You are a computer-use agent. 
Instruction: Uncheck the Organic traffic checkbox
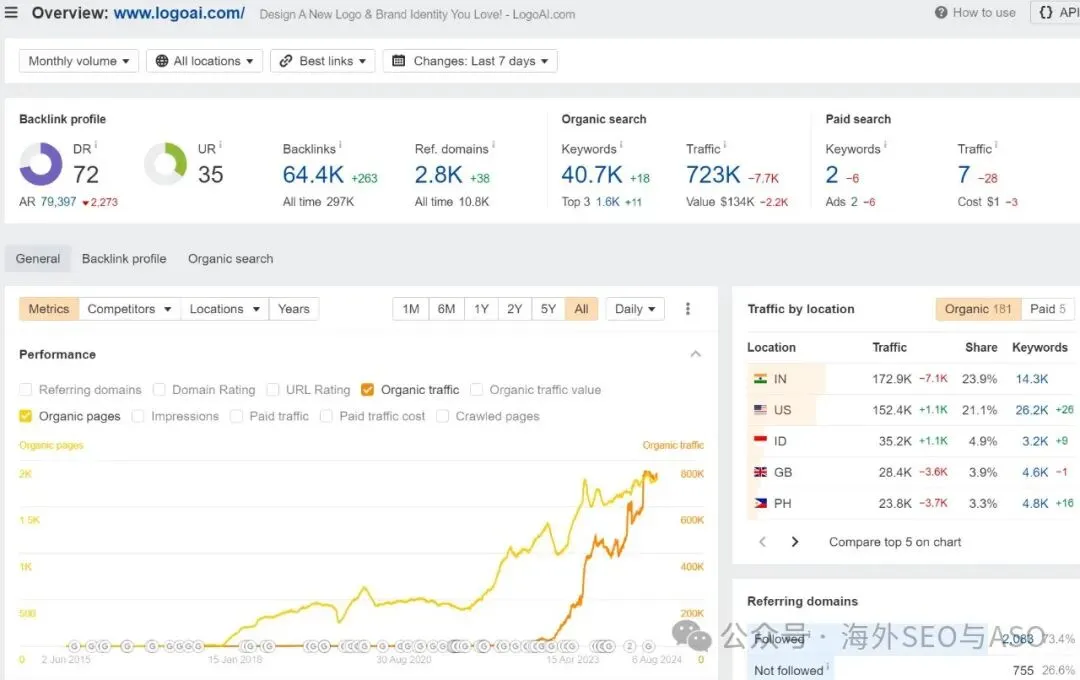(x=367, y=390)
